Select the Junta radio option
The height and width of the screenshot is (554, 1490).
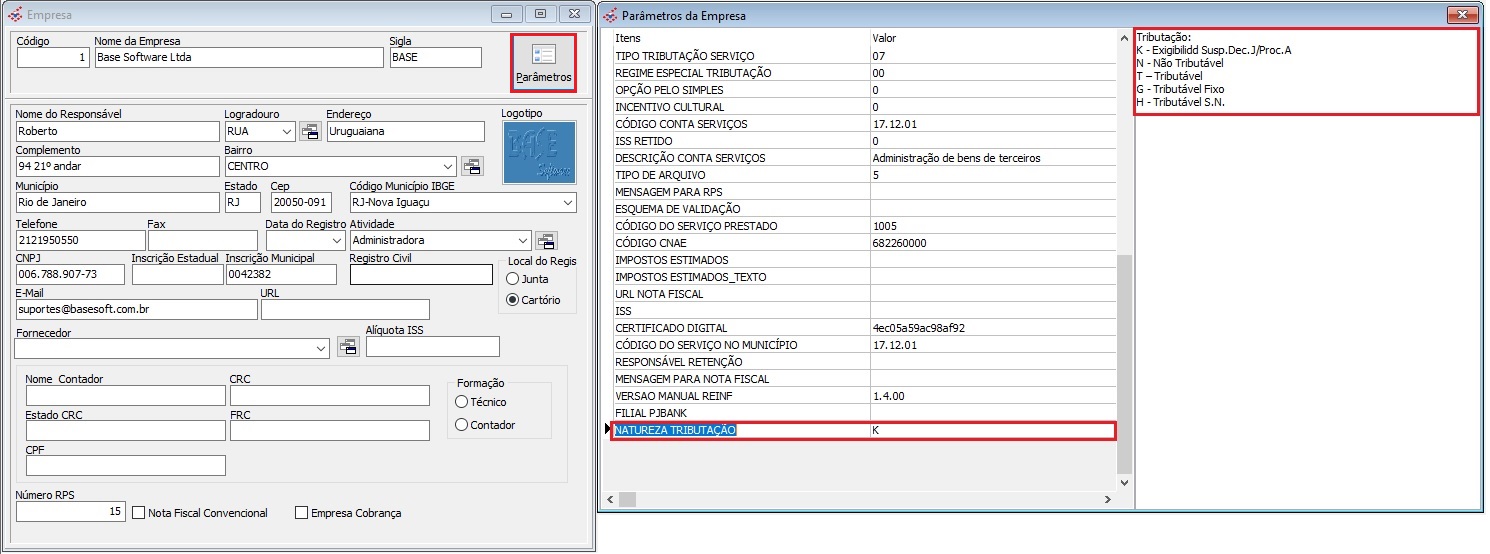[x=513, y=279]
